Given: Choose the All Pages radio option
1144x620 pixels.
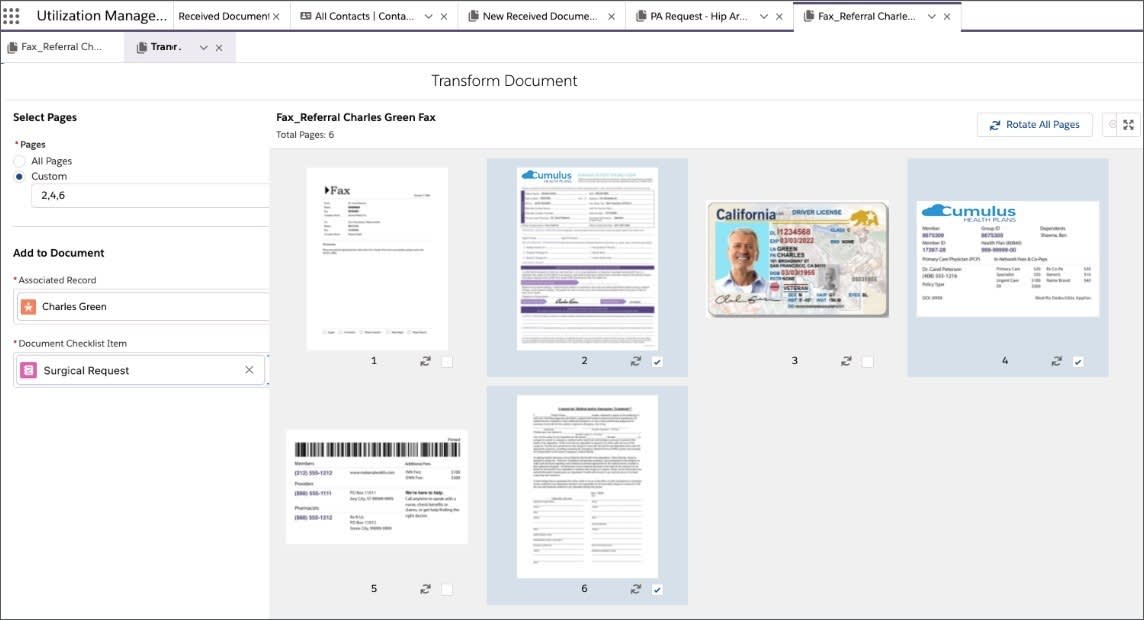Looking at the screenshot, I should (20, 161).
